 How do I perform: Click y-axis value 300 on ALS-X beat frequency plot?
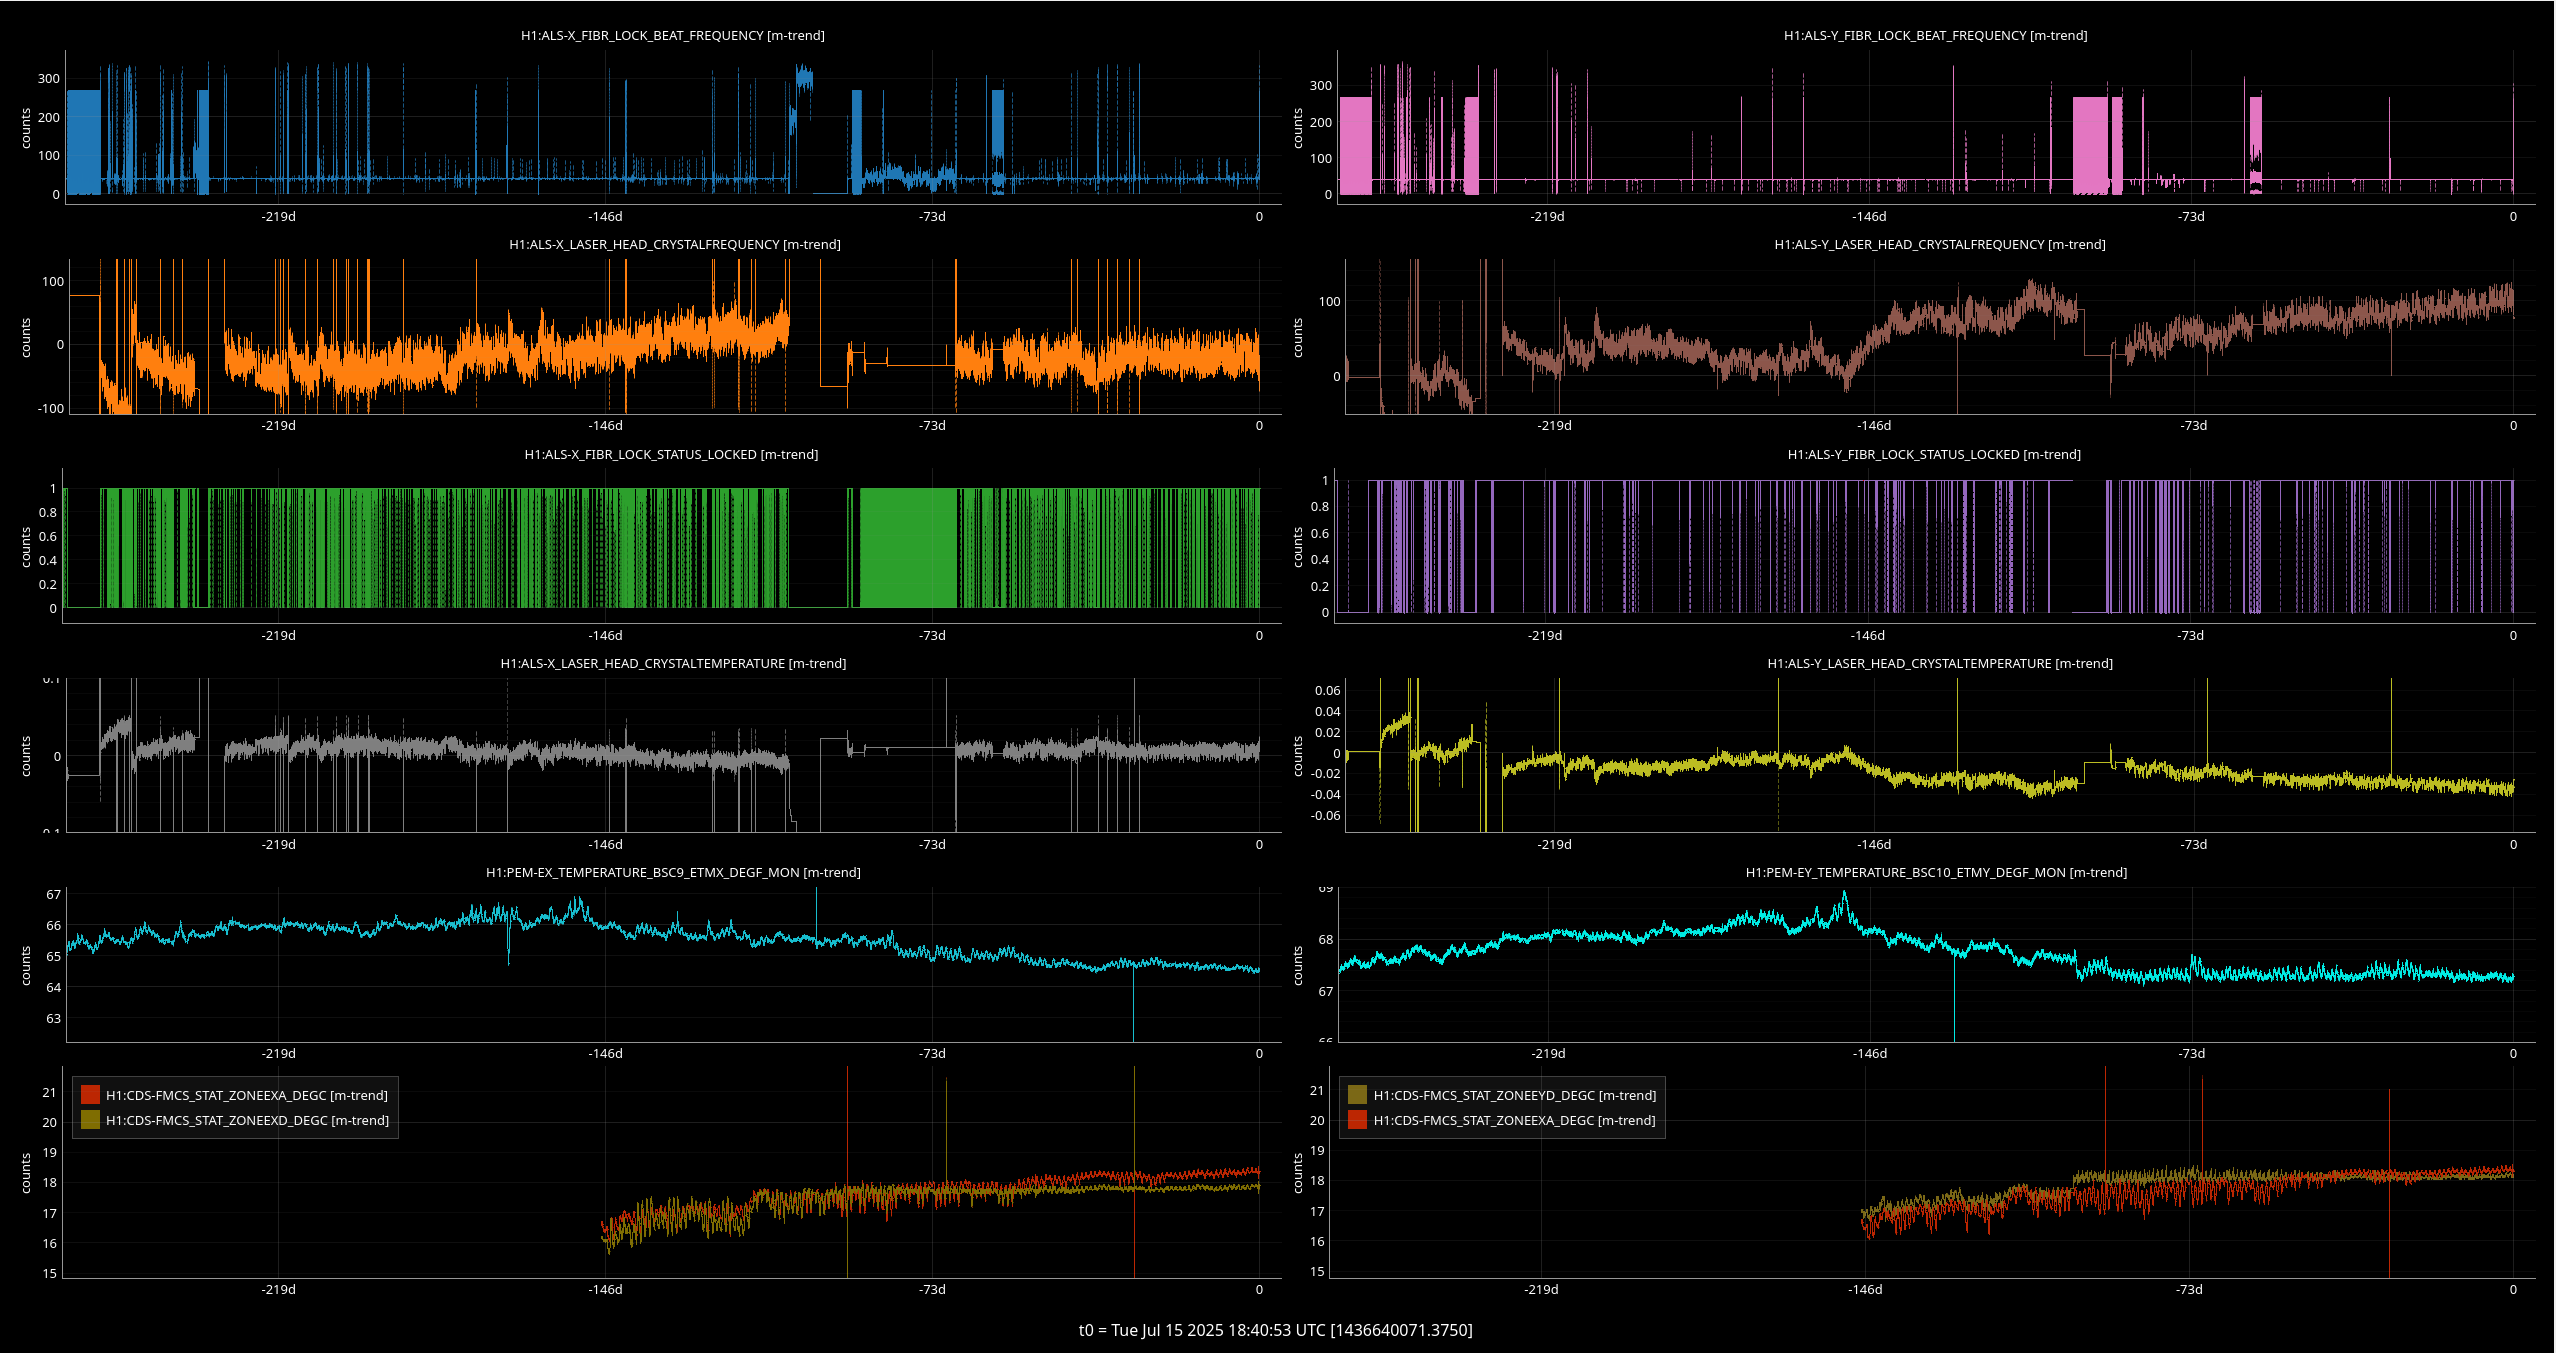48,78
